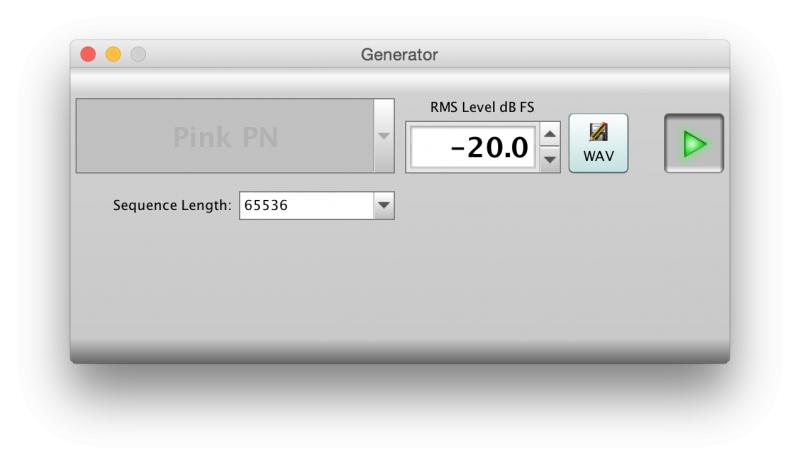800x464 pixels.
Task: Start the generator with the green play button
Action: 694,143
